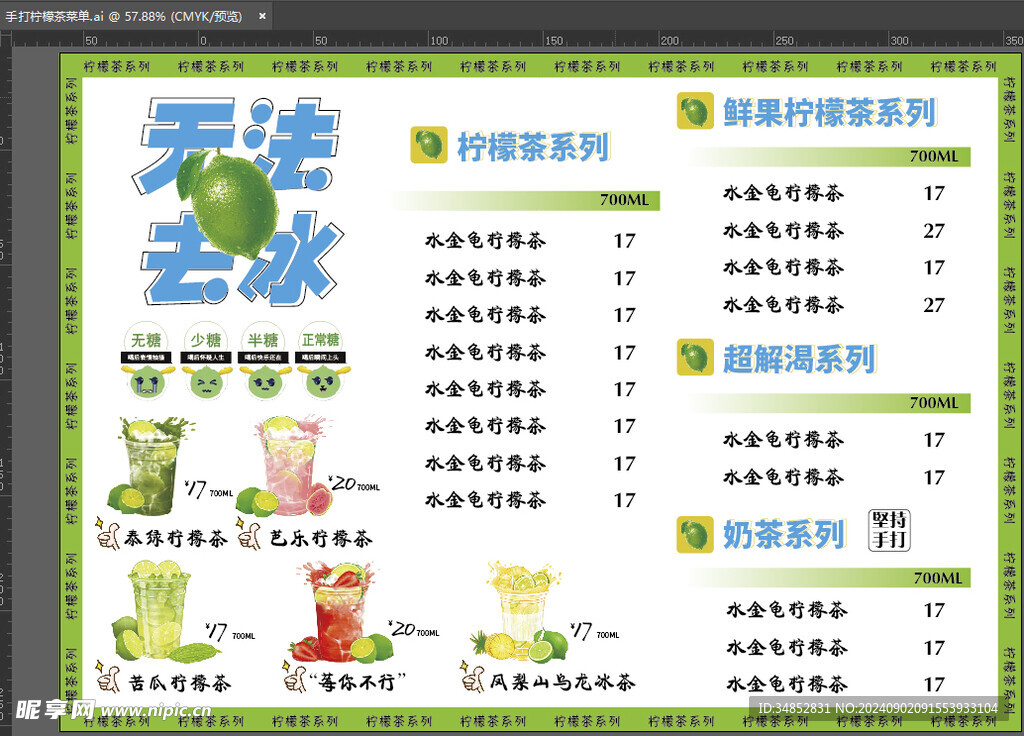Select the 700ML gradient bar under 超解渴系列
This screenshot has width=1024, height=736.
click(x=828, y=403)
